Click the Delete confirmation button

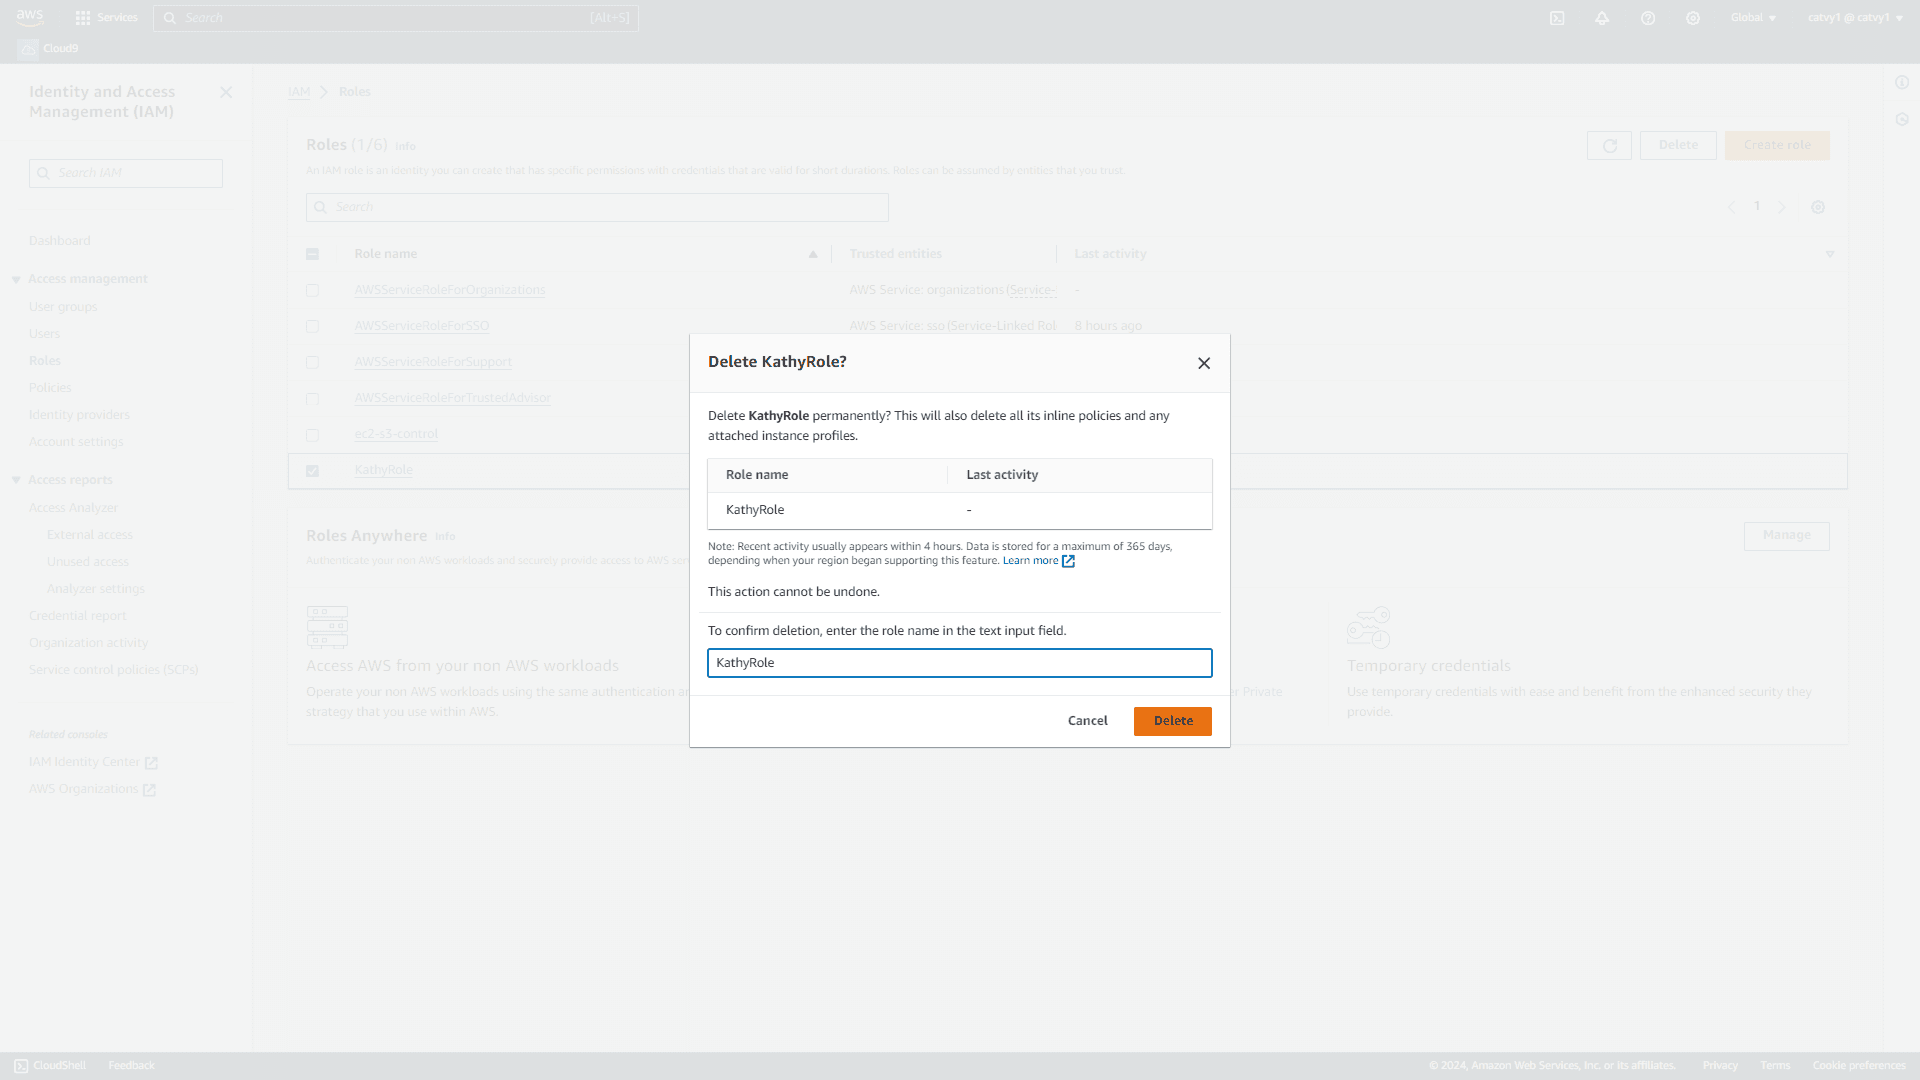coord(1172,720)
